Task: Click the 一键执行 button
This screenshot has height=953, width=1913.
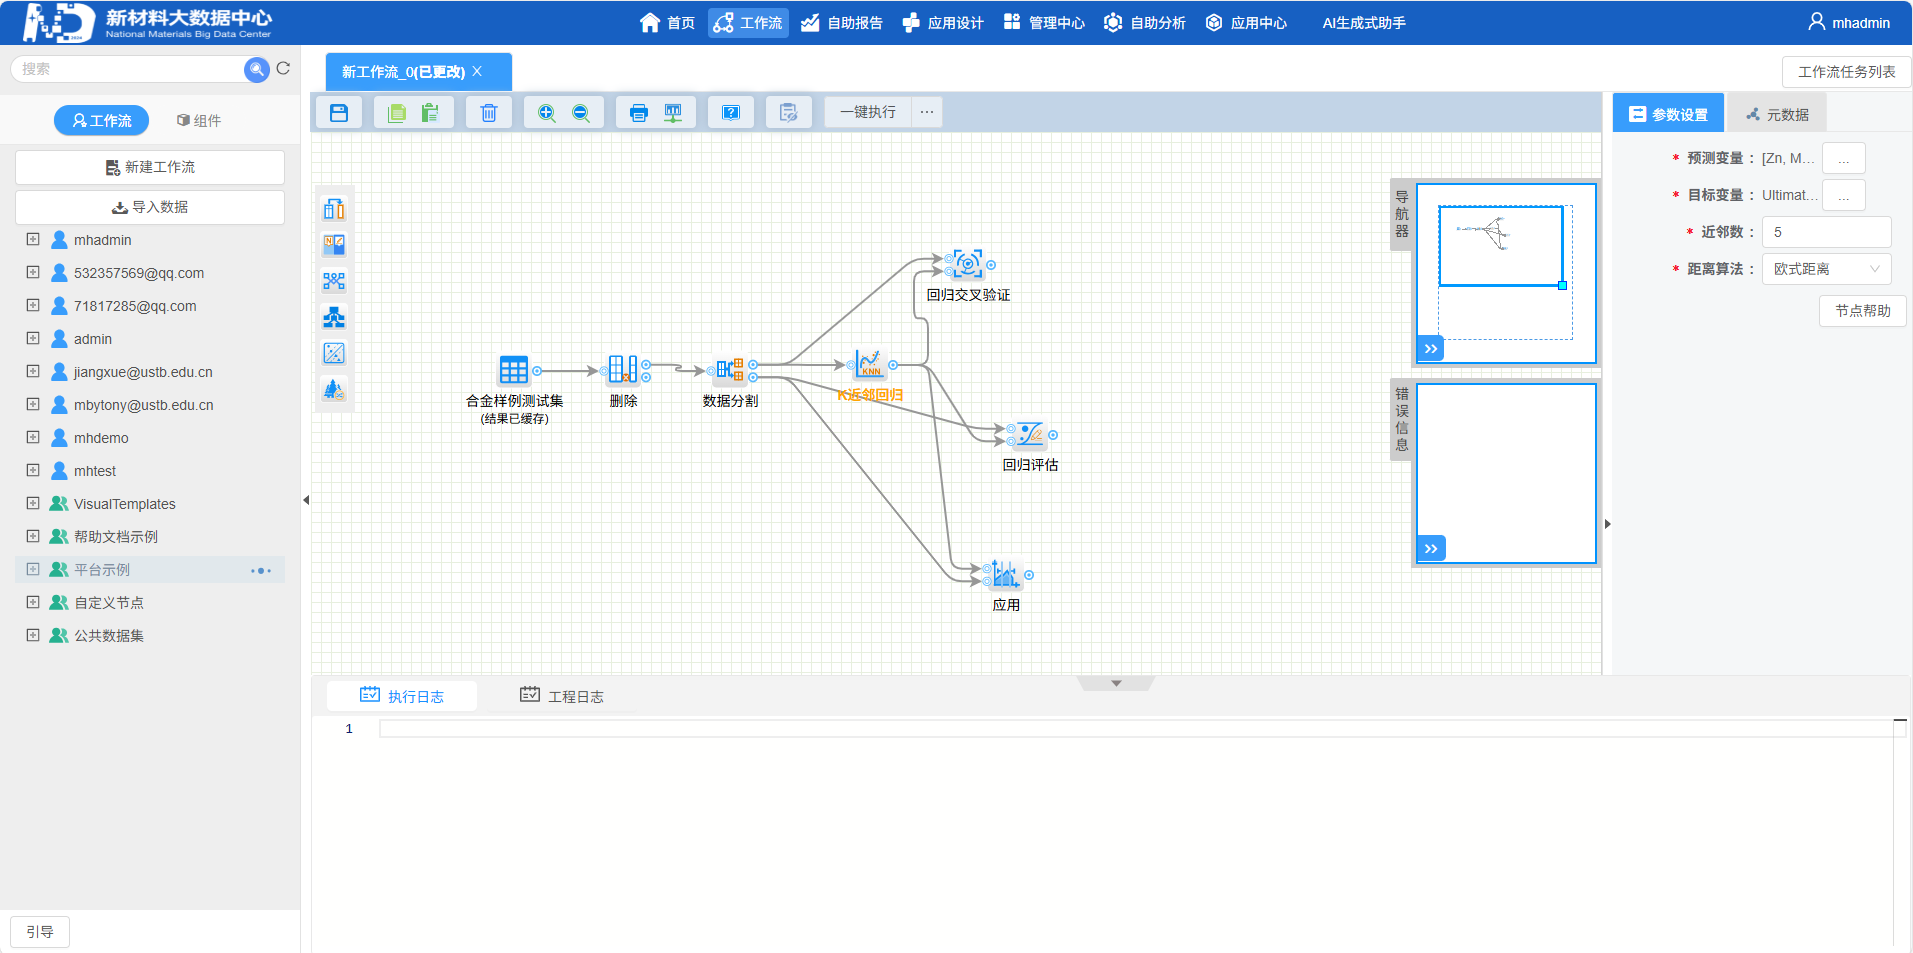Action: 867,112
